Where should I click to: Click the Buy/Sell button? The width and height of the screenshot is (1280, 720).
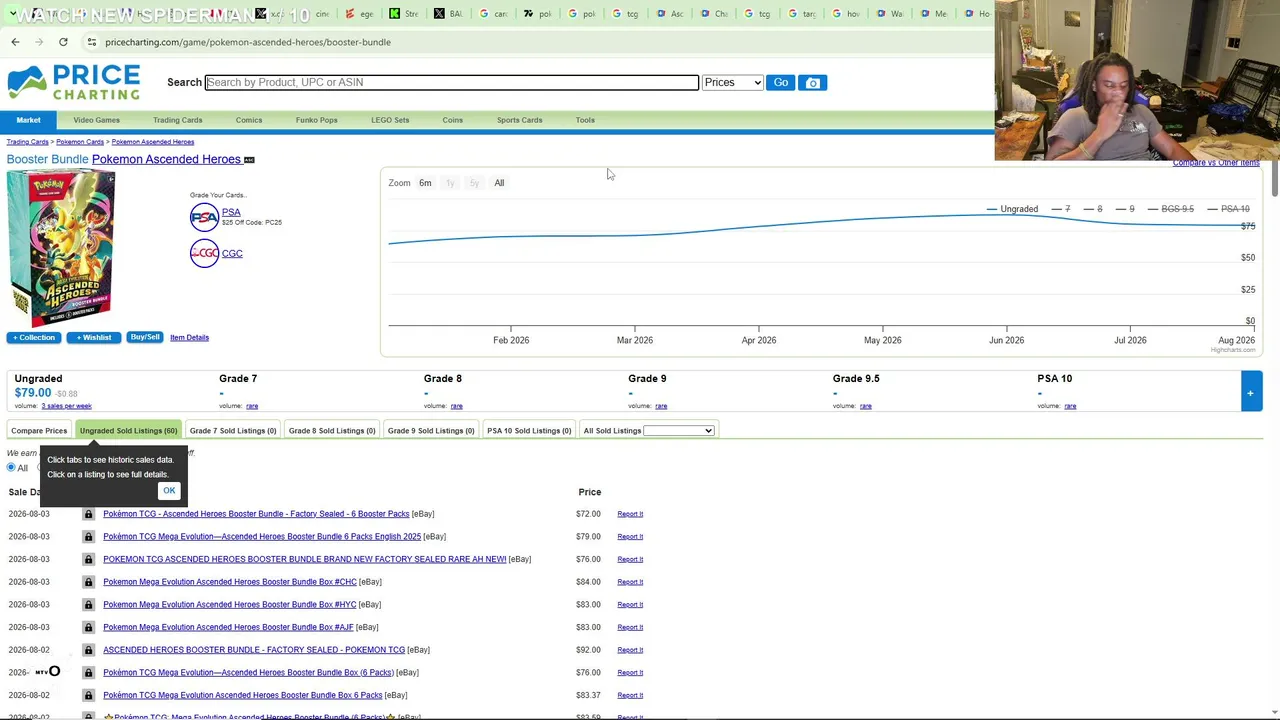coord(145,338)
